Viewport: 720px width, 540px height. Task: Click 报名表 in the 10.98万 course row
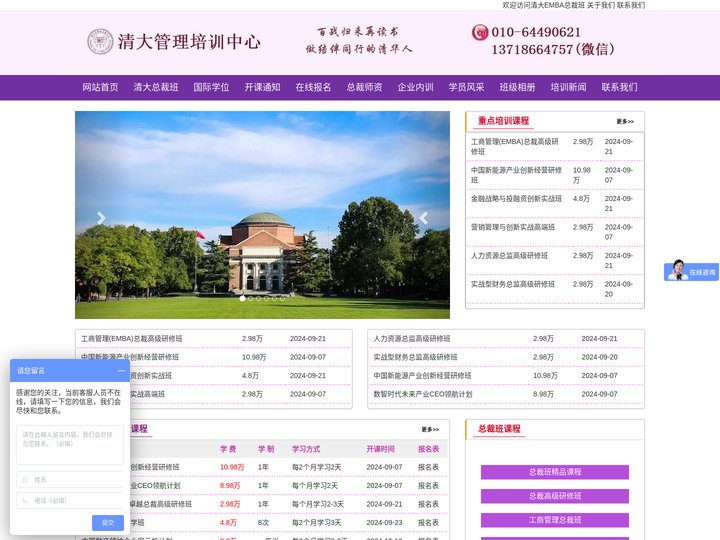(x=428, y=467)
